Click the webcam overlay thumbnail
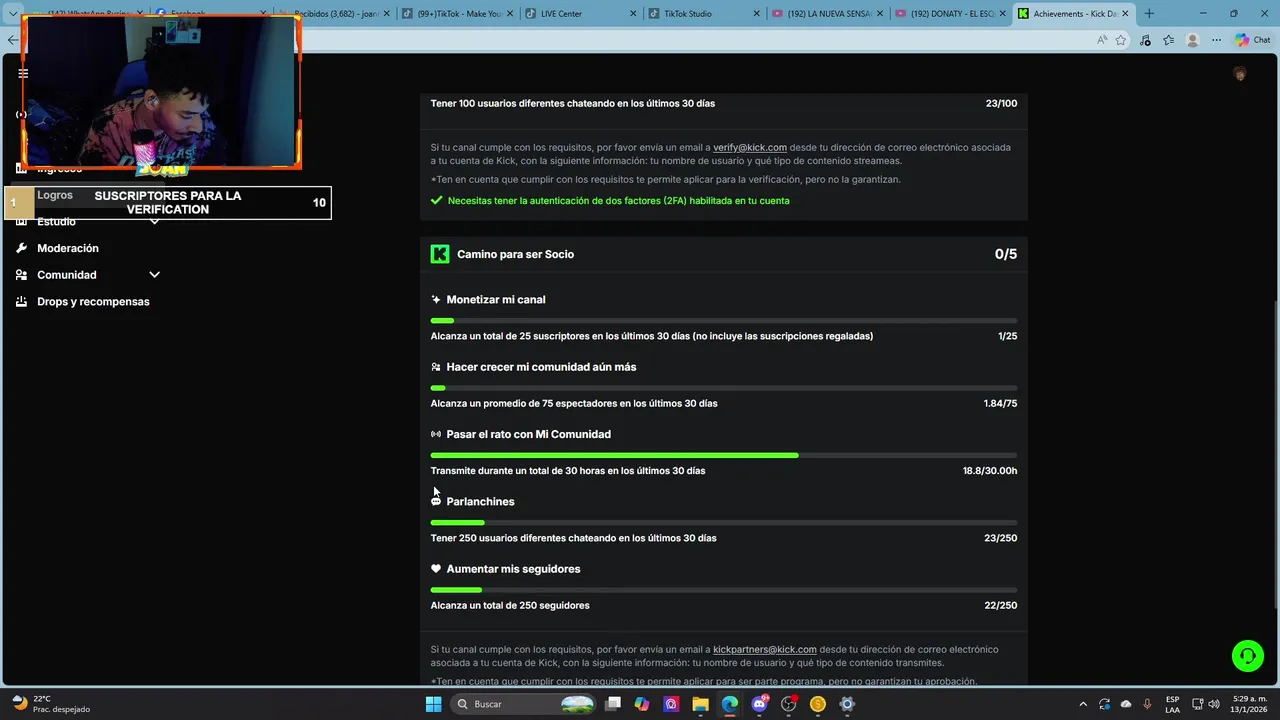Viewport: 1280px width, 720px height. coord(161,92)
